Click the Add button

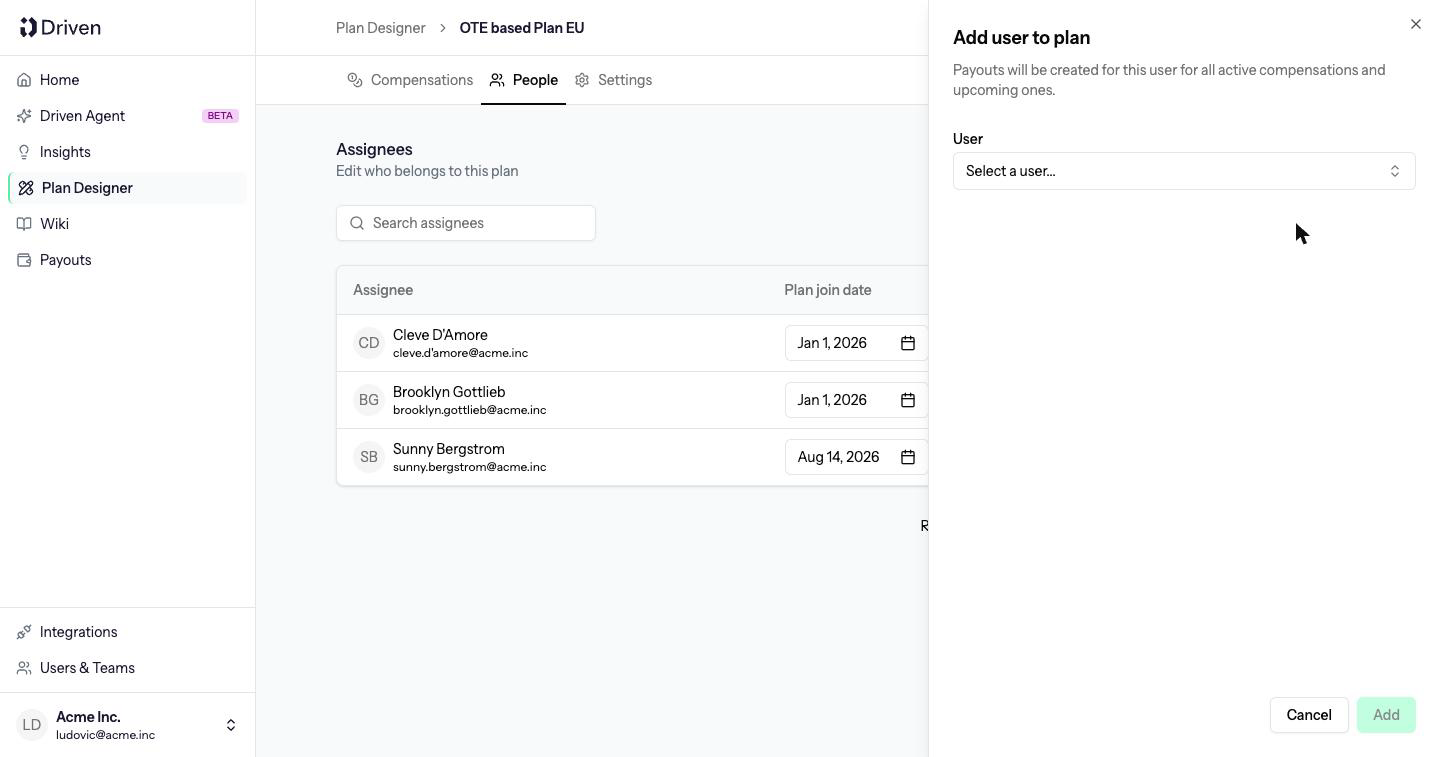coord(1386,715)
